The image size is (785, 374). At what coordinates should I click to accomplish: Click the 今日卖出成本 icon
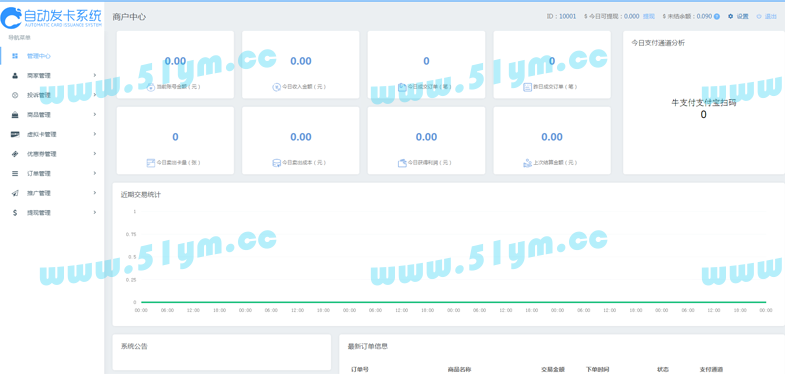click(x=276, y=163)
